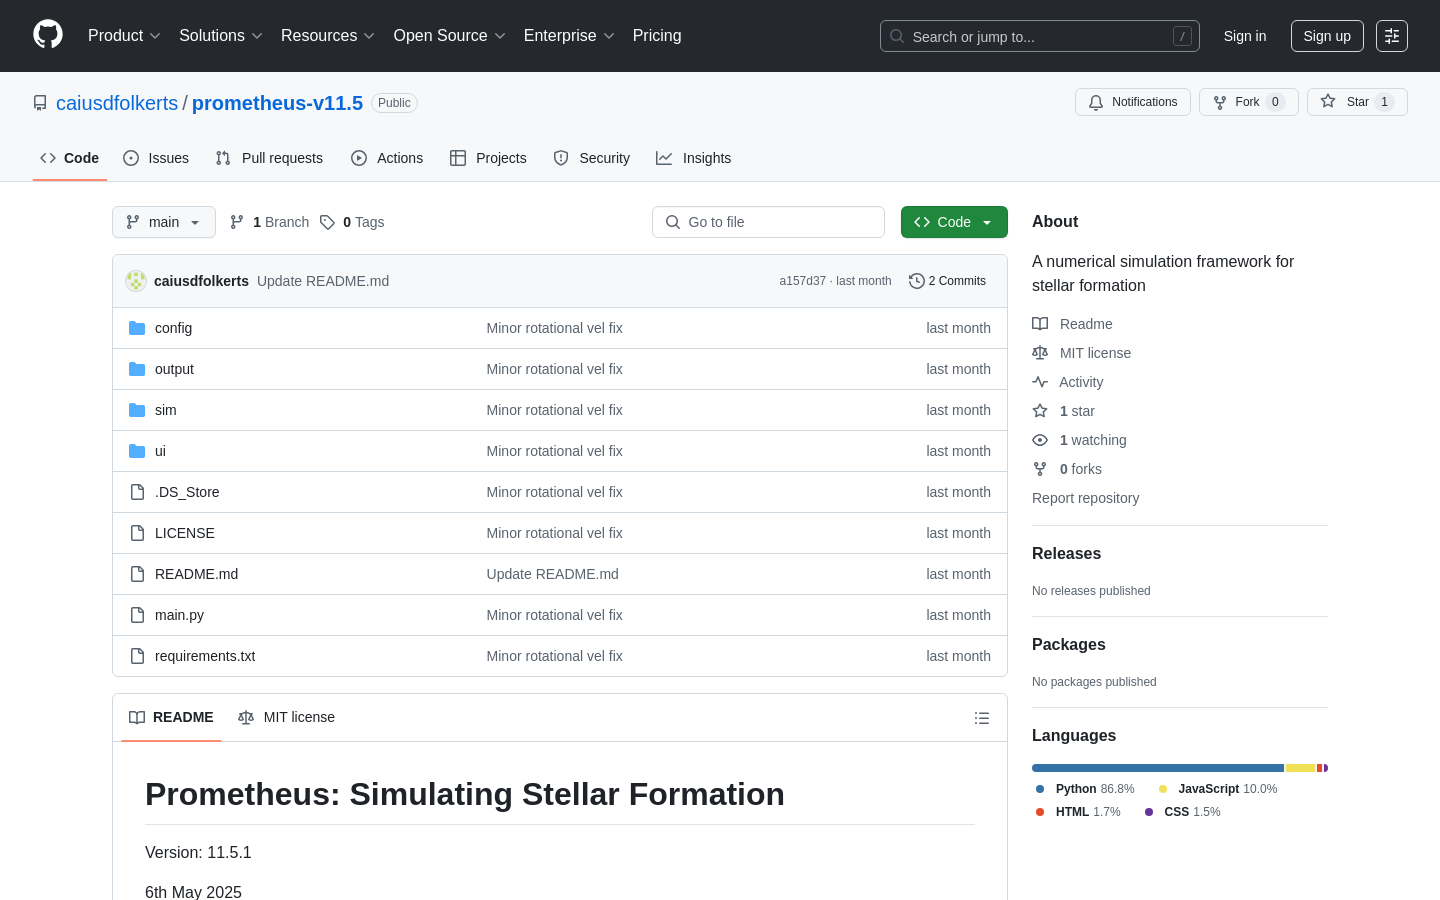The height and width of the screenshot is (900, 1440).
Task: Open the config folder icon
Action: (x=137, y=328)
